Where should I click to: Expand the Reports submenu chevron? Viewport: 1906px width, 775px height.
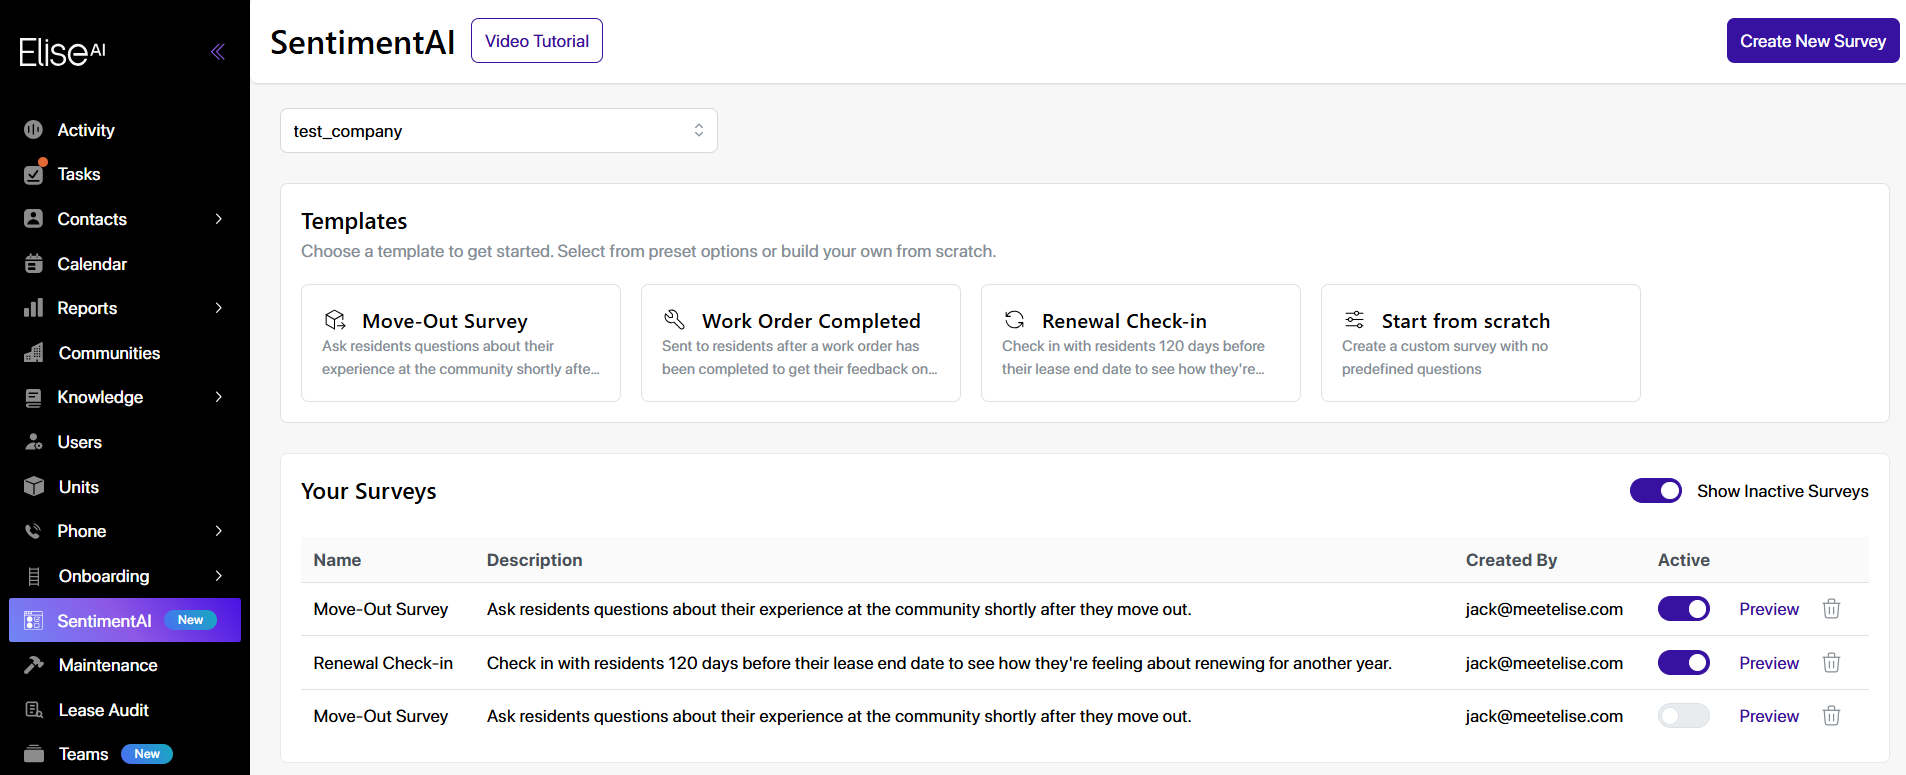tap(218, 308)
